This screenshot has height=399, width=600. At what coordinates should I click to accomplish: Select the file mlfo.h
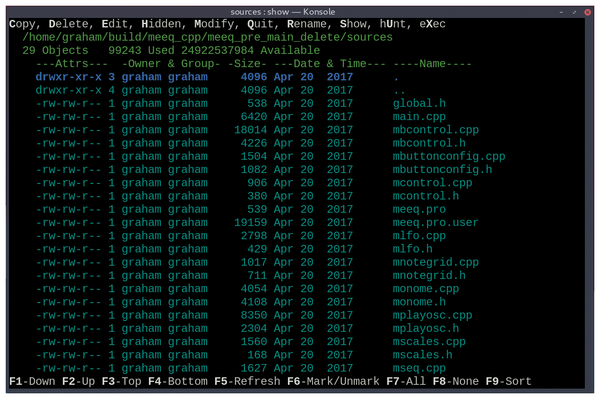(412, 249)
